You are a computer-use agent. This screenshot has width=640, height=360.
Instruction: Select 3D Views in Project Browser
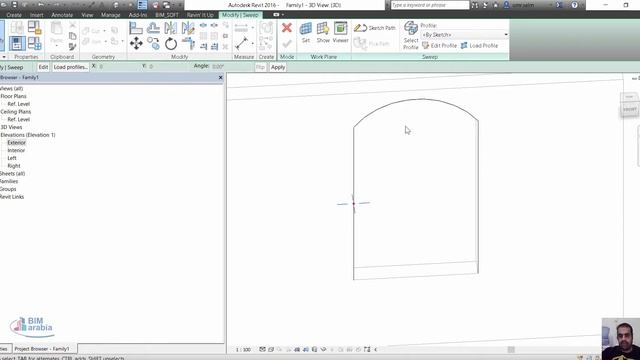11,127
